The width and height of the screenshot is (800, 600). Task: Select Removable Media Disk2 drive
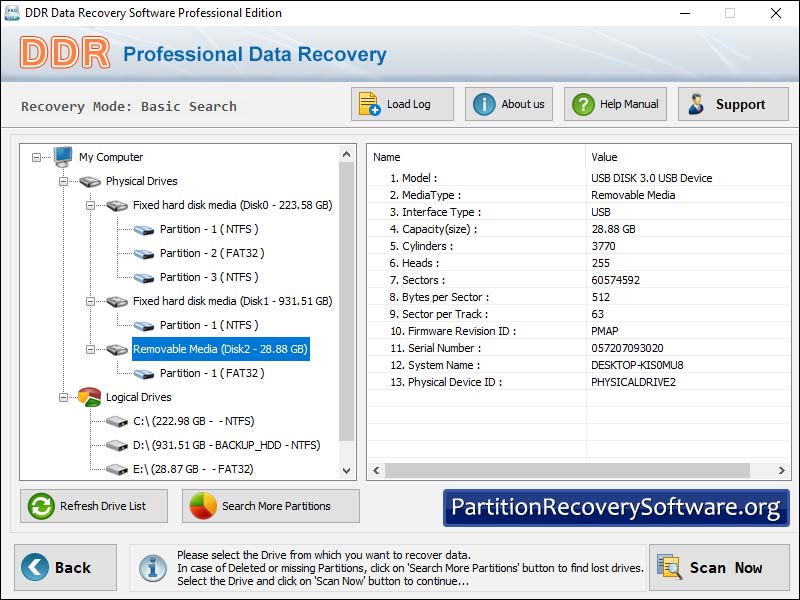pos(220,349)
